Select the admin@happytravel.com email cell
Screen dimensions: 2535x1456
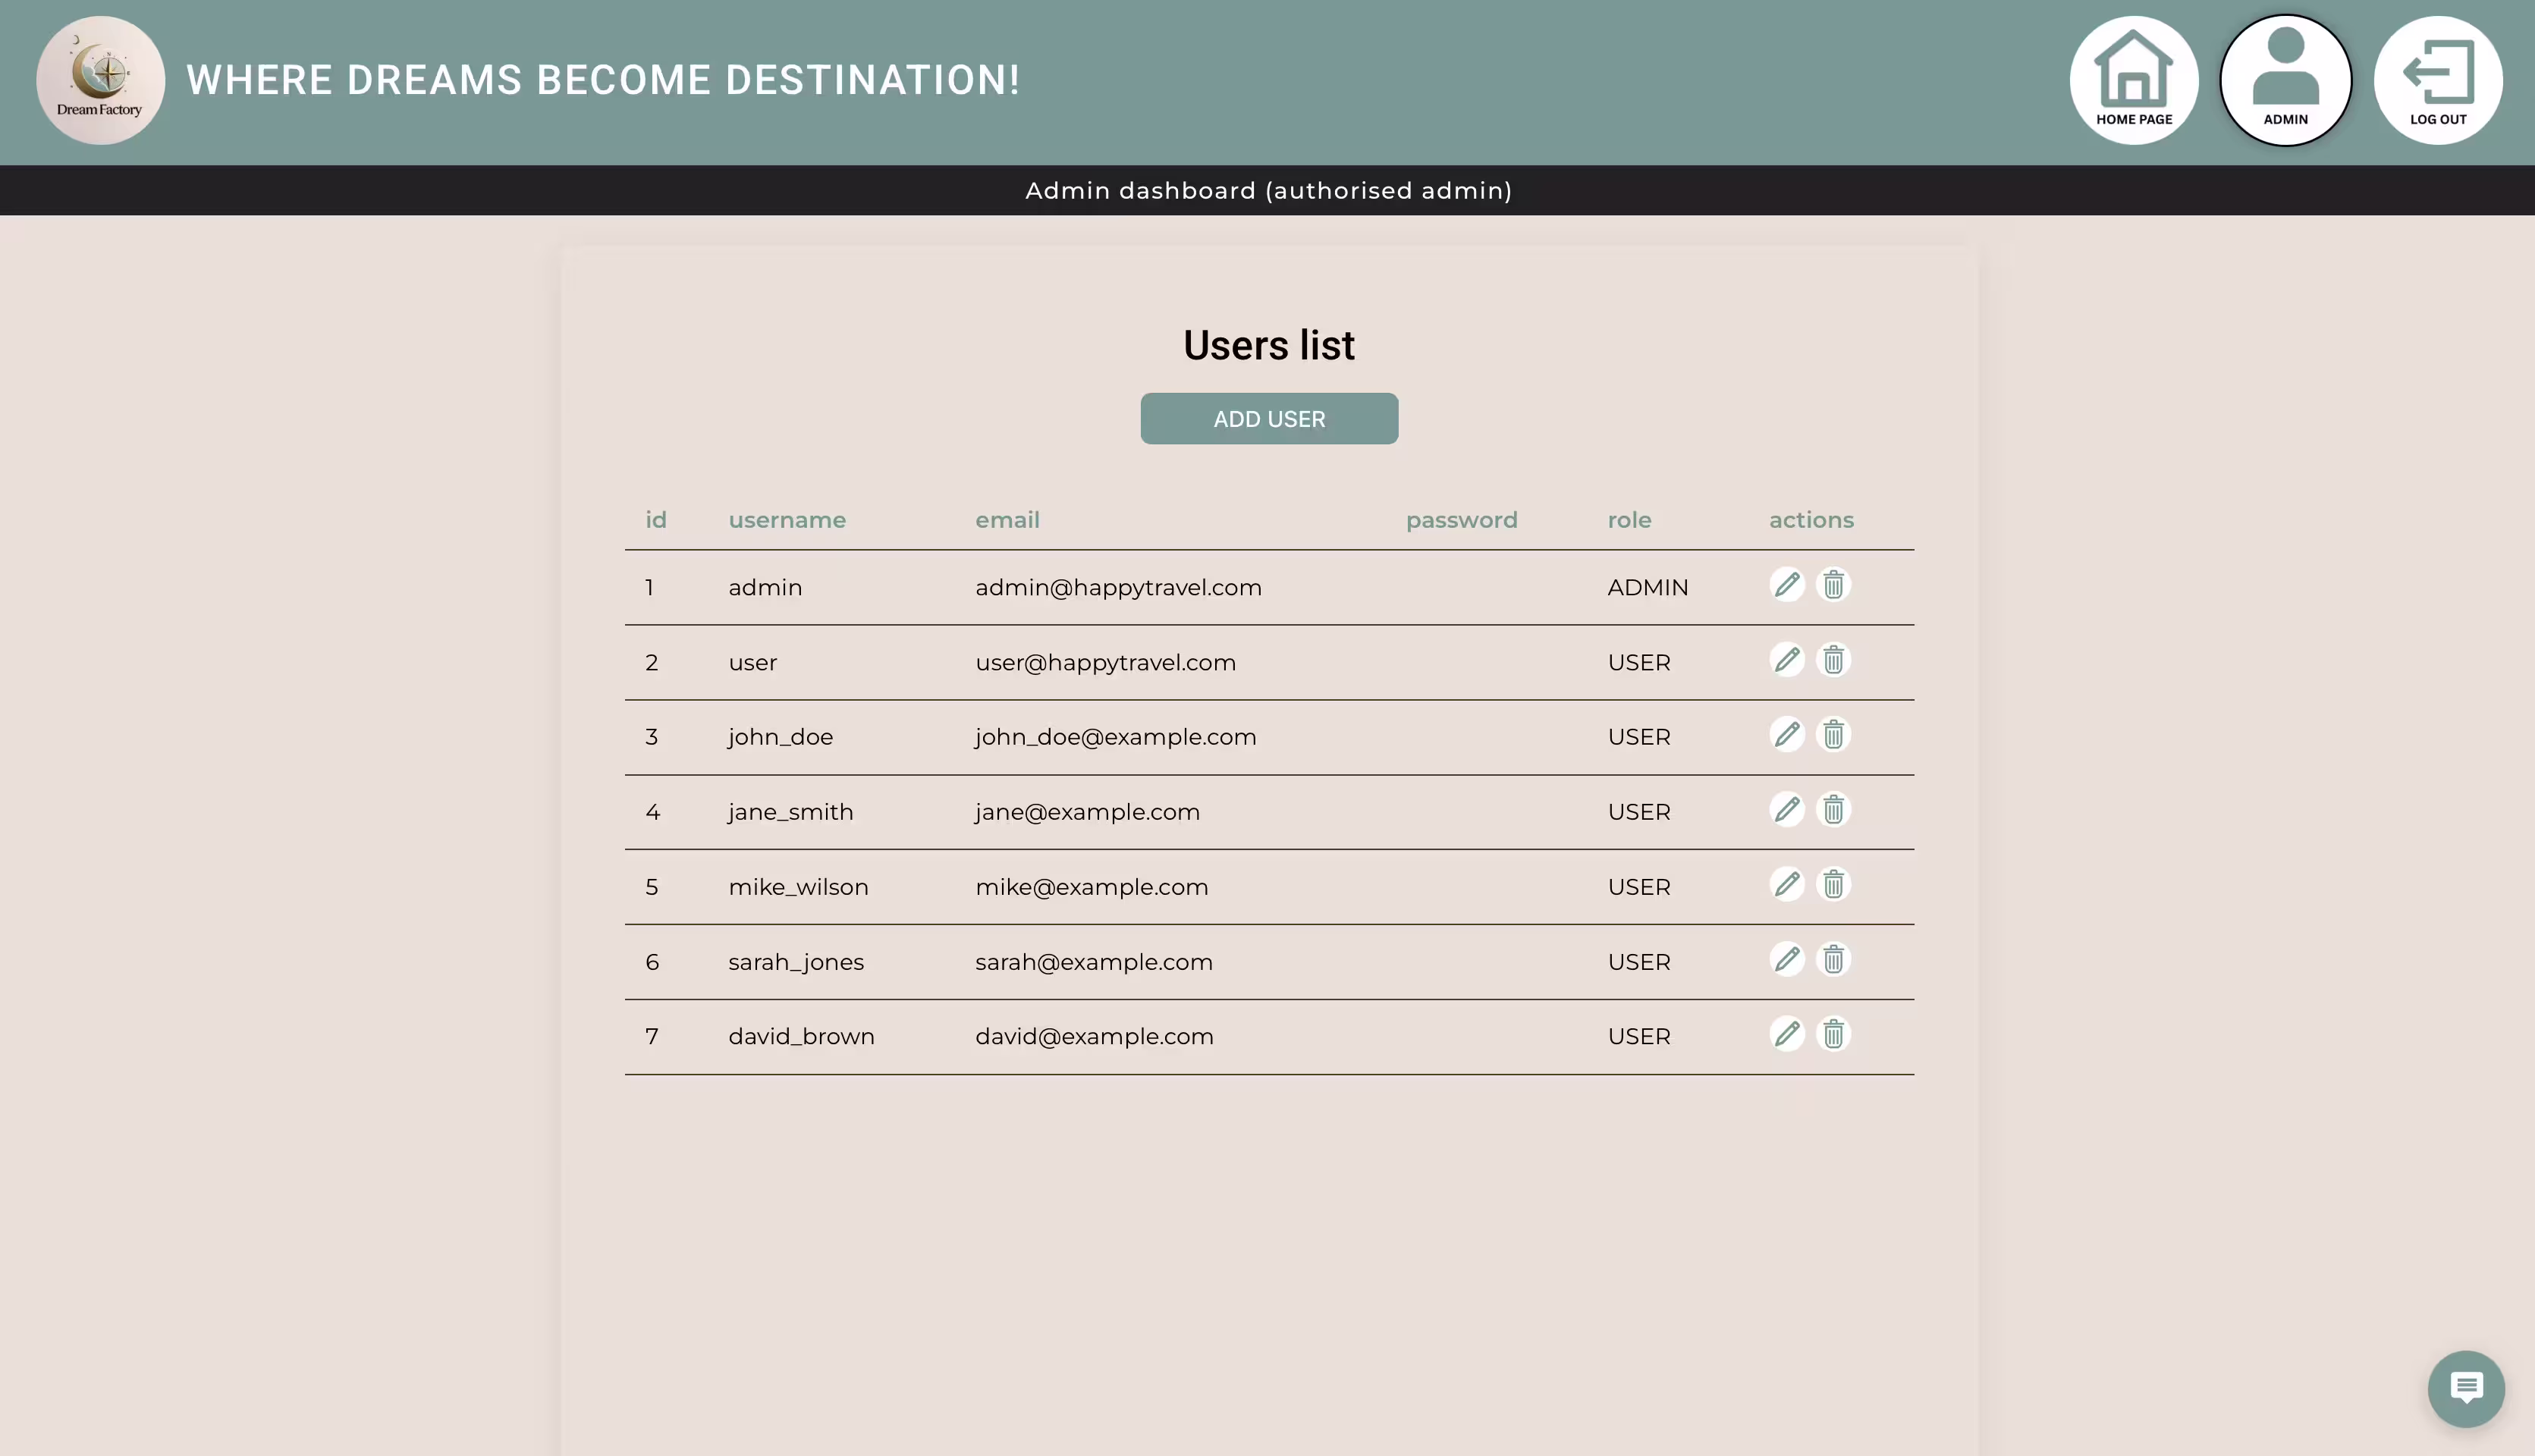tap(1118, 588)
